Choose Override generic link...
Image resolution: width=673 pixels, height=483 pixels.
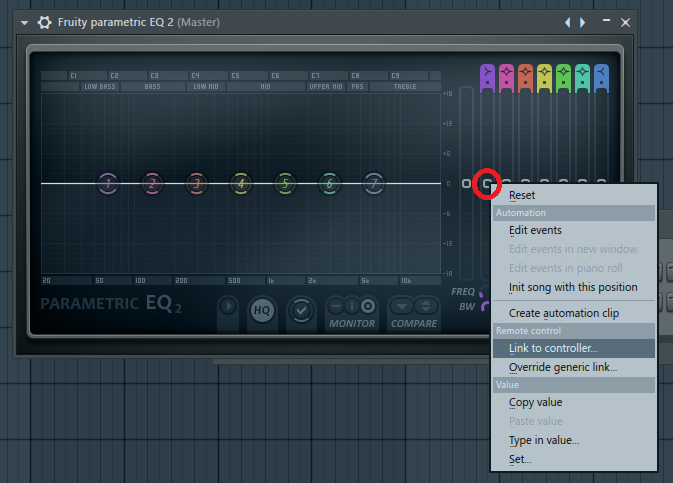tap(574, 368)
